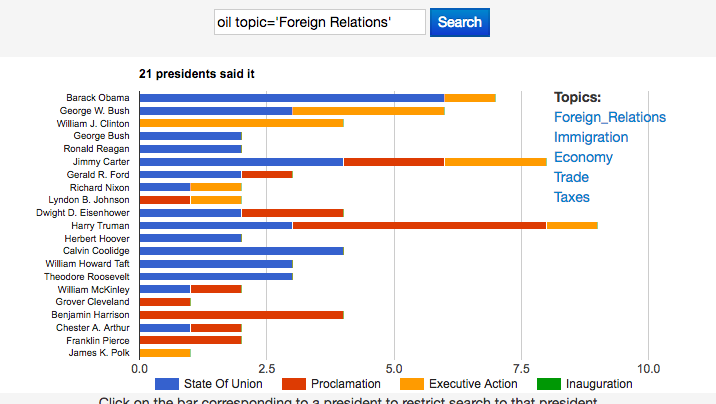Click the red Proclamation legend swatch
Viewport: 716px width, 404px height.
(x=294, y=383)
